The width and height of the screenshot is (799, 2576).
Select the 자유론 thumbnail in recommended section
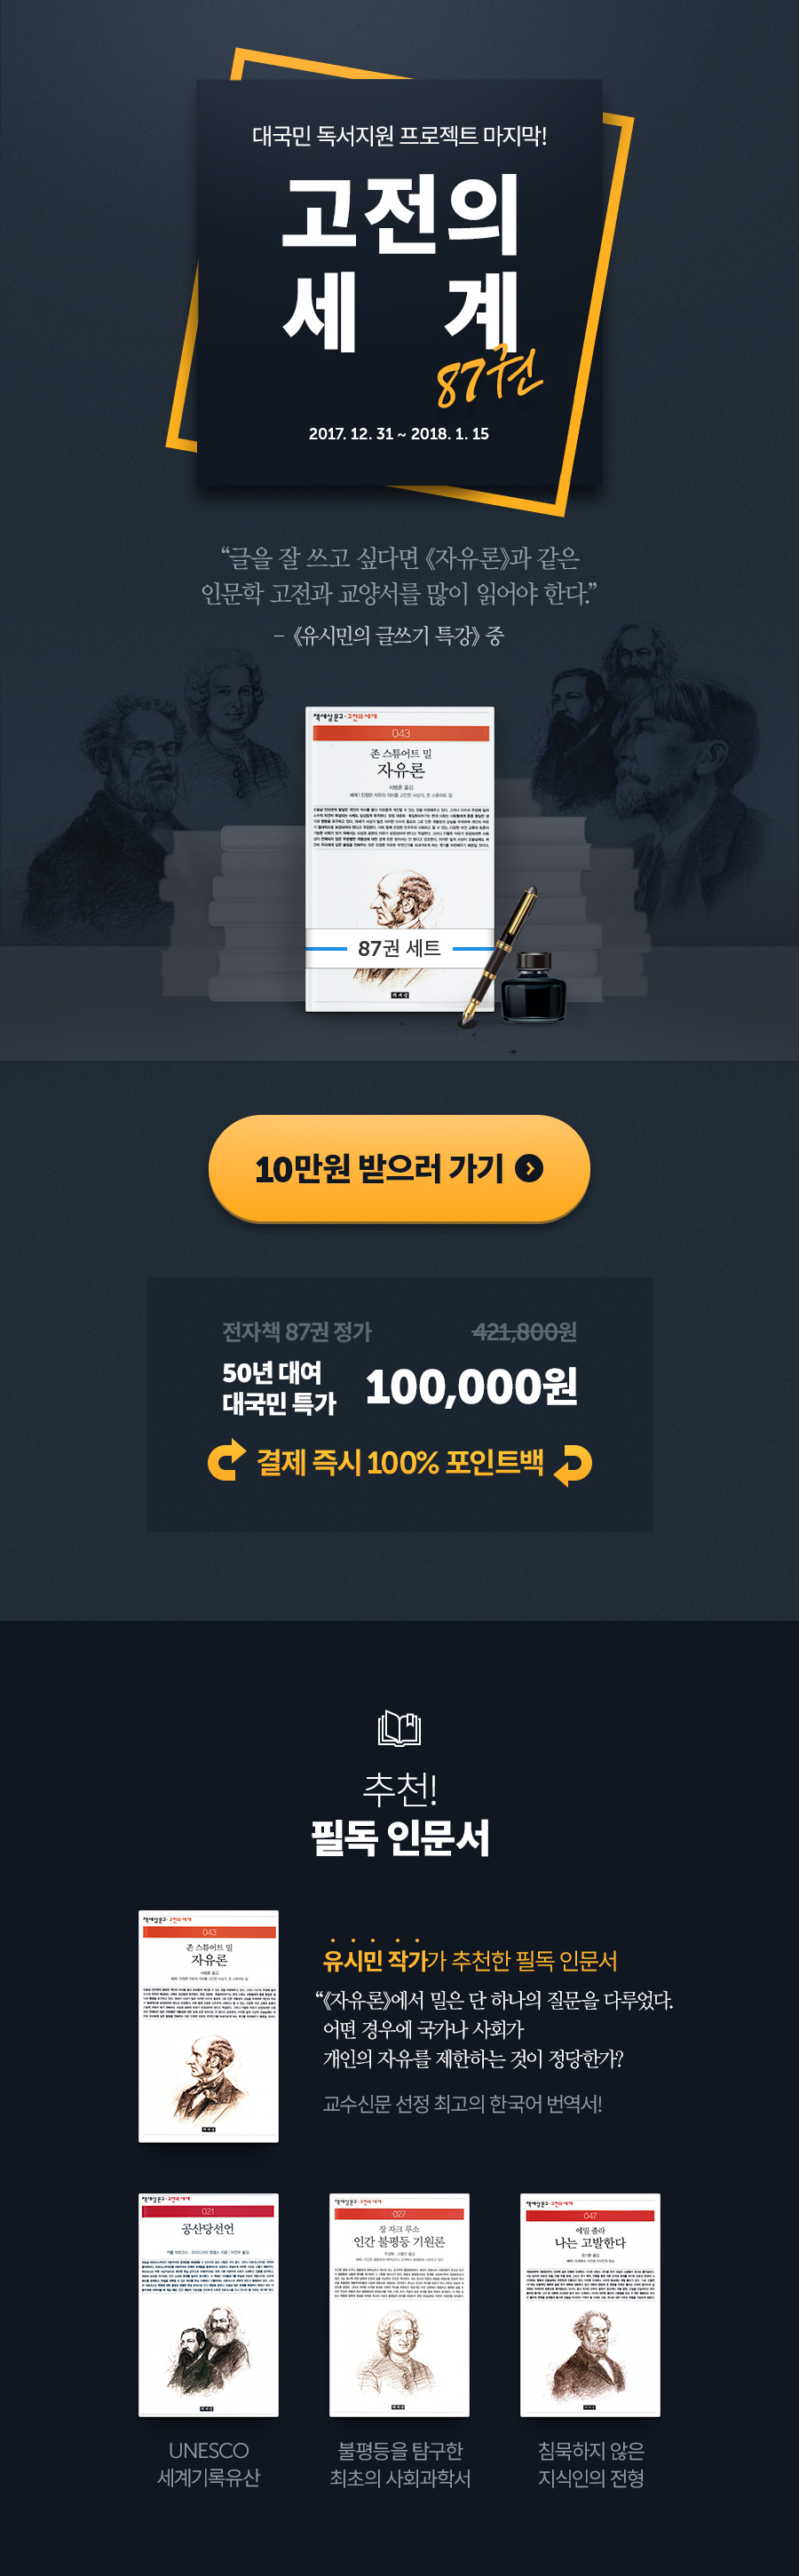coord(208,2026)
